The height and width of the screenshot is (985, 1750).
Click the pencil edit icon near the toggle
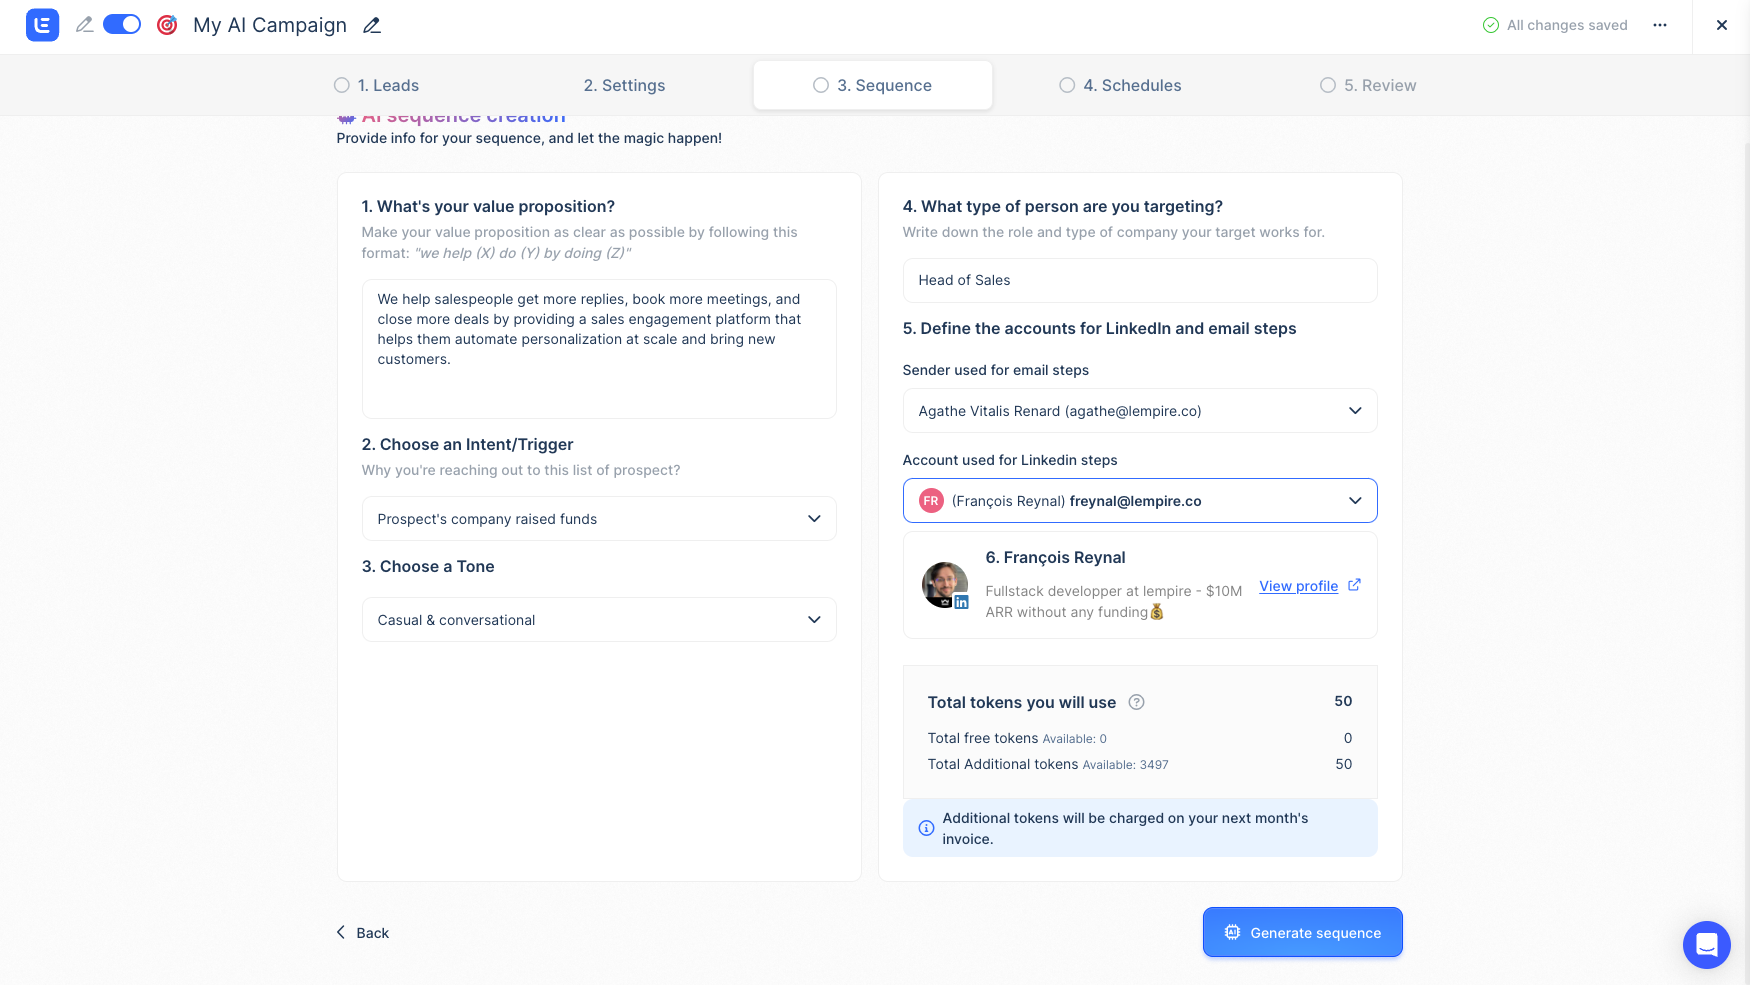coord(85,24)
